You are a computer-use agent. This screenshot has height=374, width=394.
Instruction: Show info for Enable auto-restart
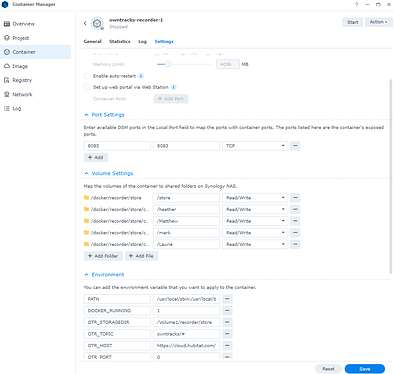(x=141, y=76)
